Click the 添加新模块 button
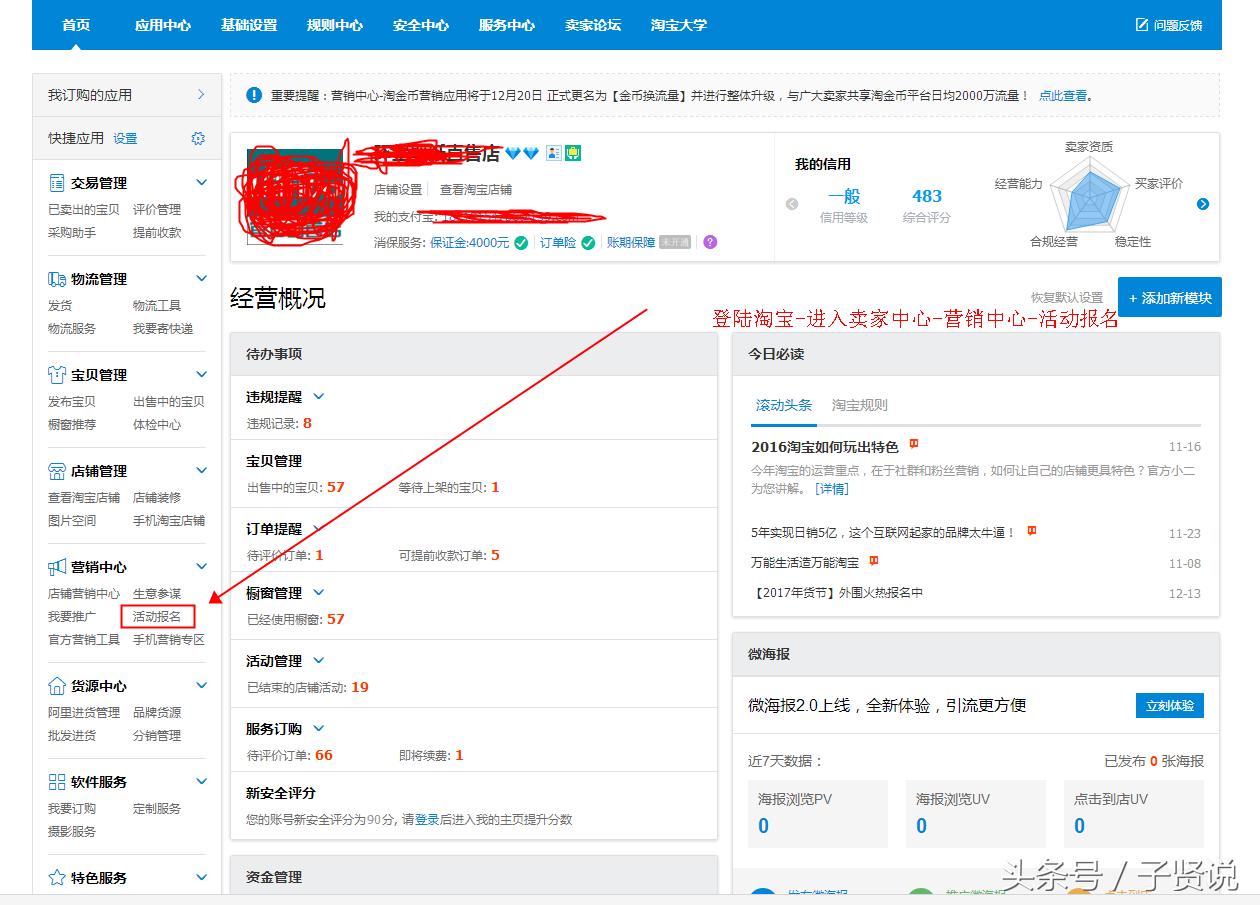Viewport: 1260px width, 905px height. pyautogui.click(x=1169, y=298)
